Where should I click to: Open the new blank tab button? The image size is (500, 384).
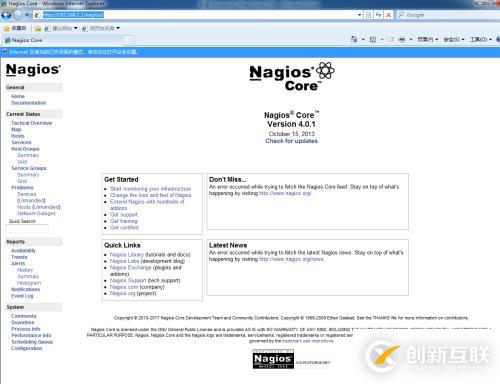tap(129, 40)
